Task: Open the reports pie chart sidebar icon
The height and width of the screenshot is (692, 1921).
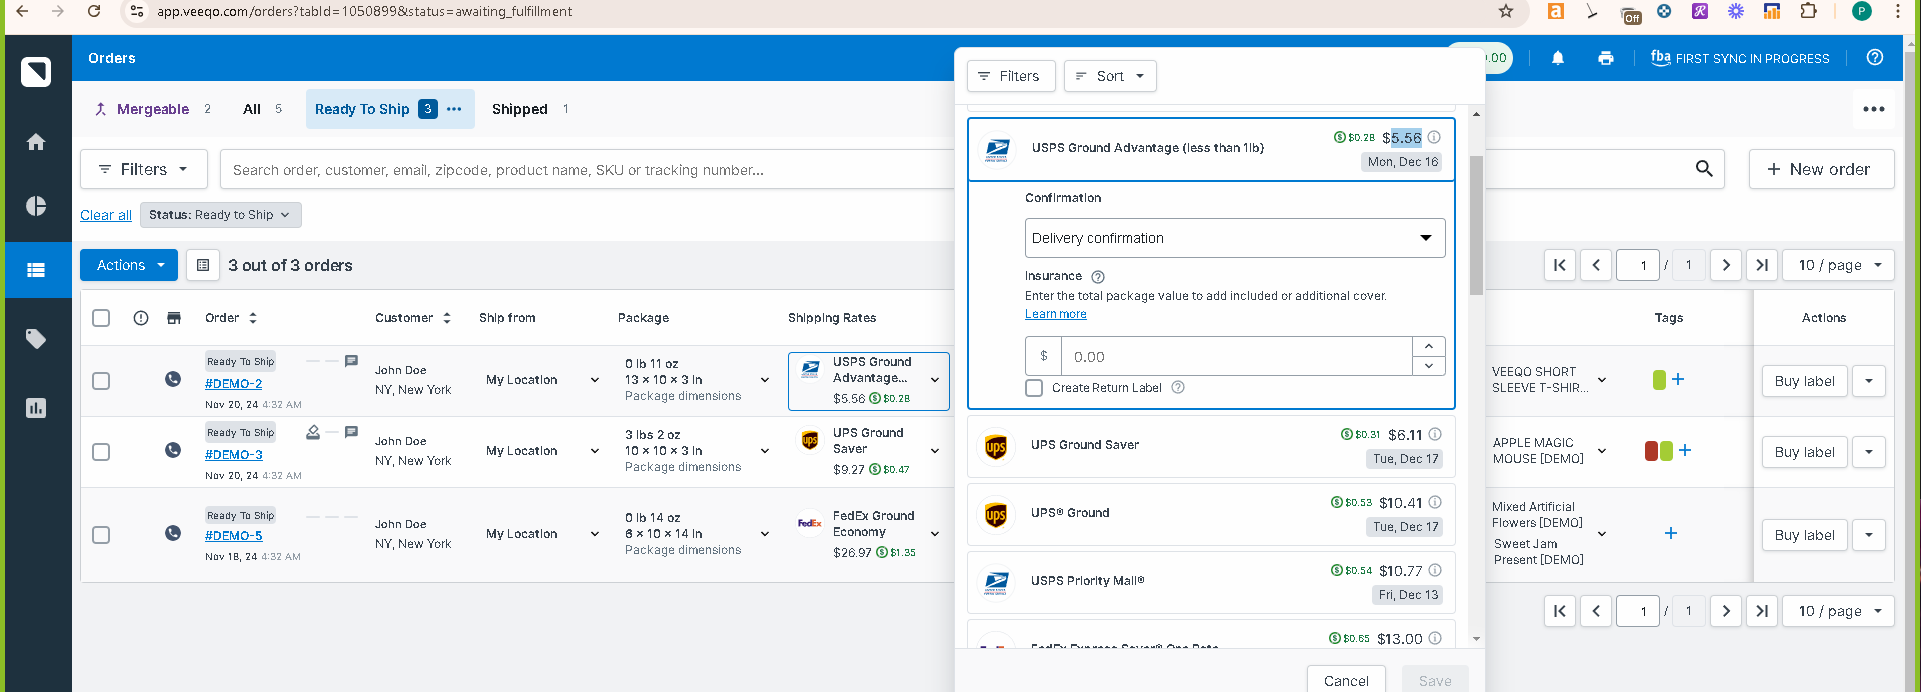Action: pos(36,206)
